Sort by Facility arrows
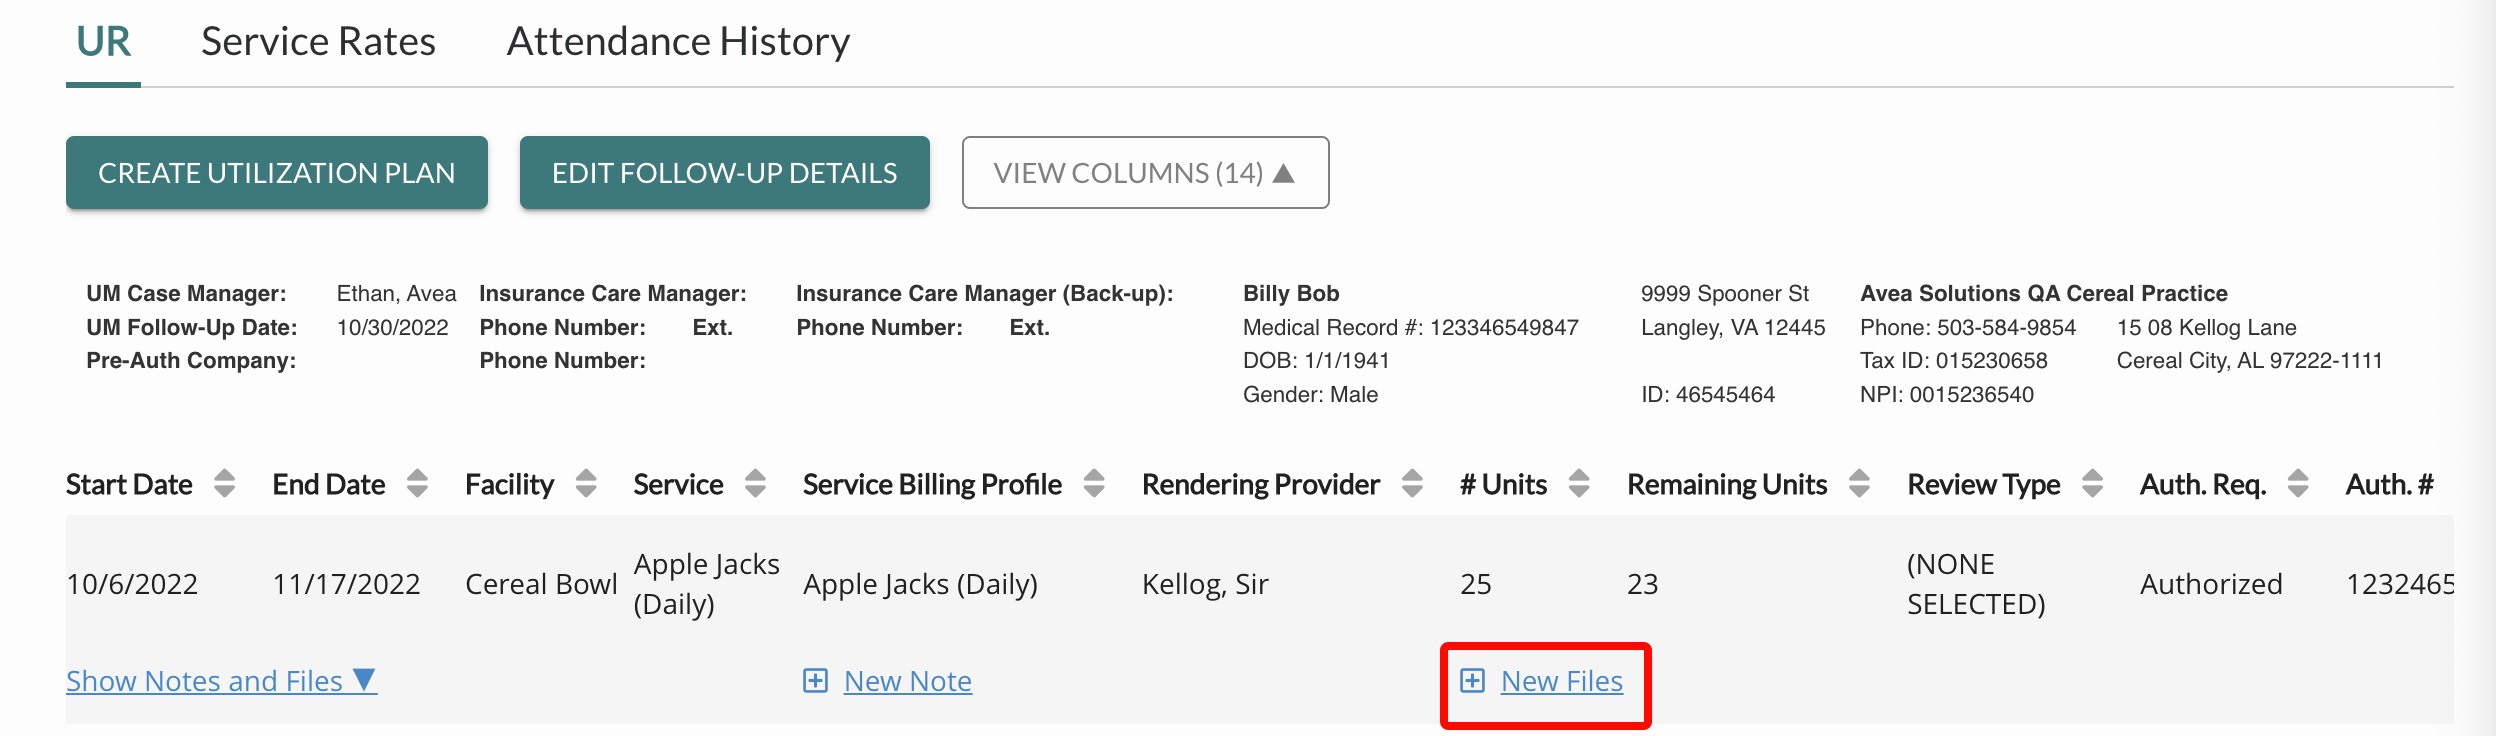This screenshot has height=736, width=2496. pos(586,484)
